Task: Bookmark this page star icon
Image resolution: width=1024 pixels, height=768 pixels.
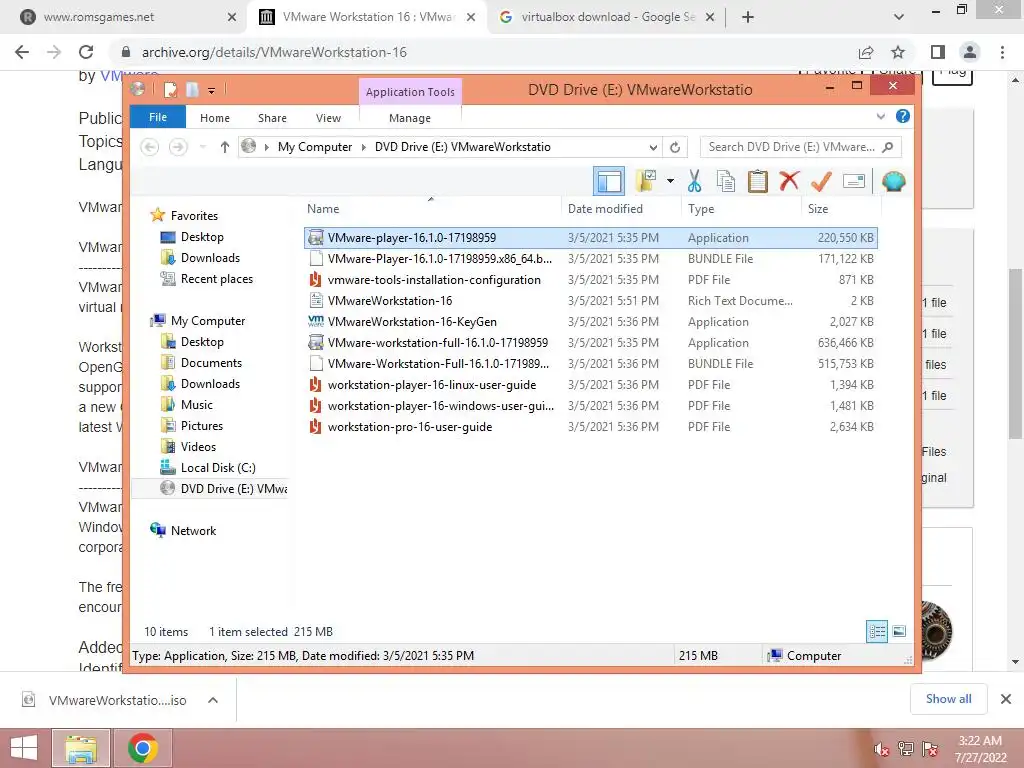Action: (x=898, y=52)
